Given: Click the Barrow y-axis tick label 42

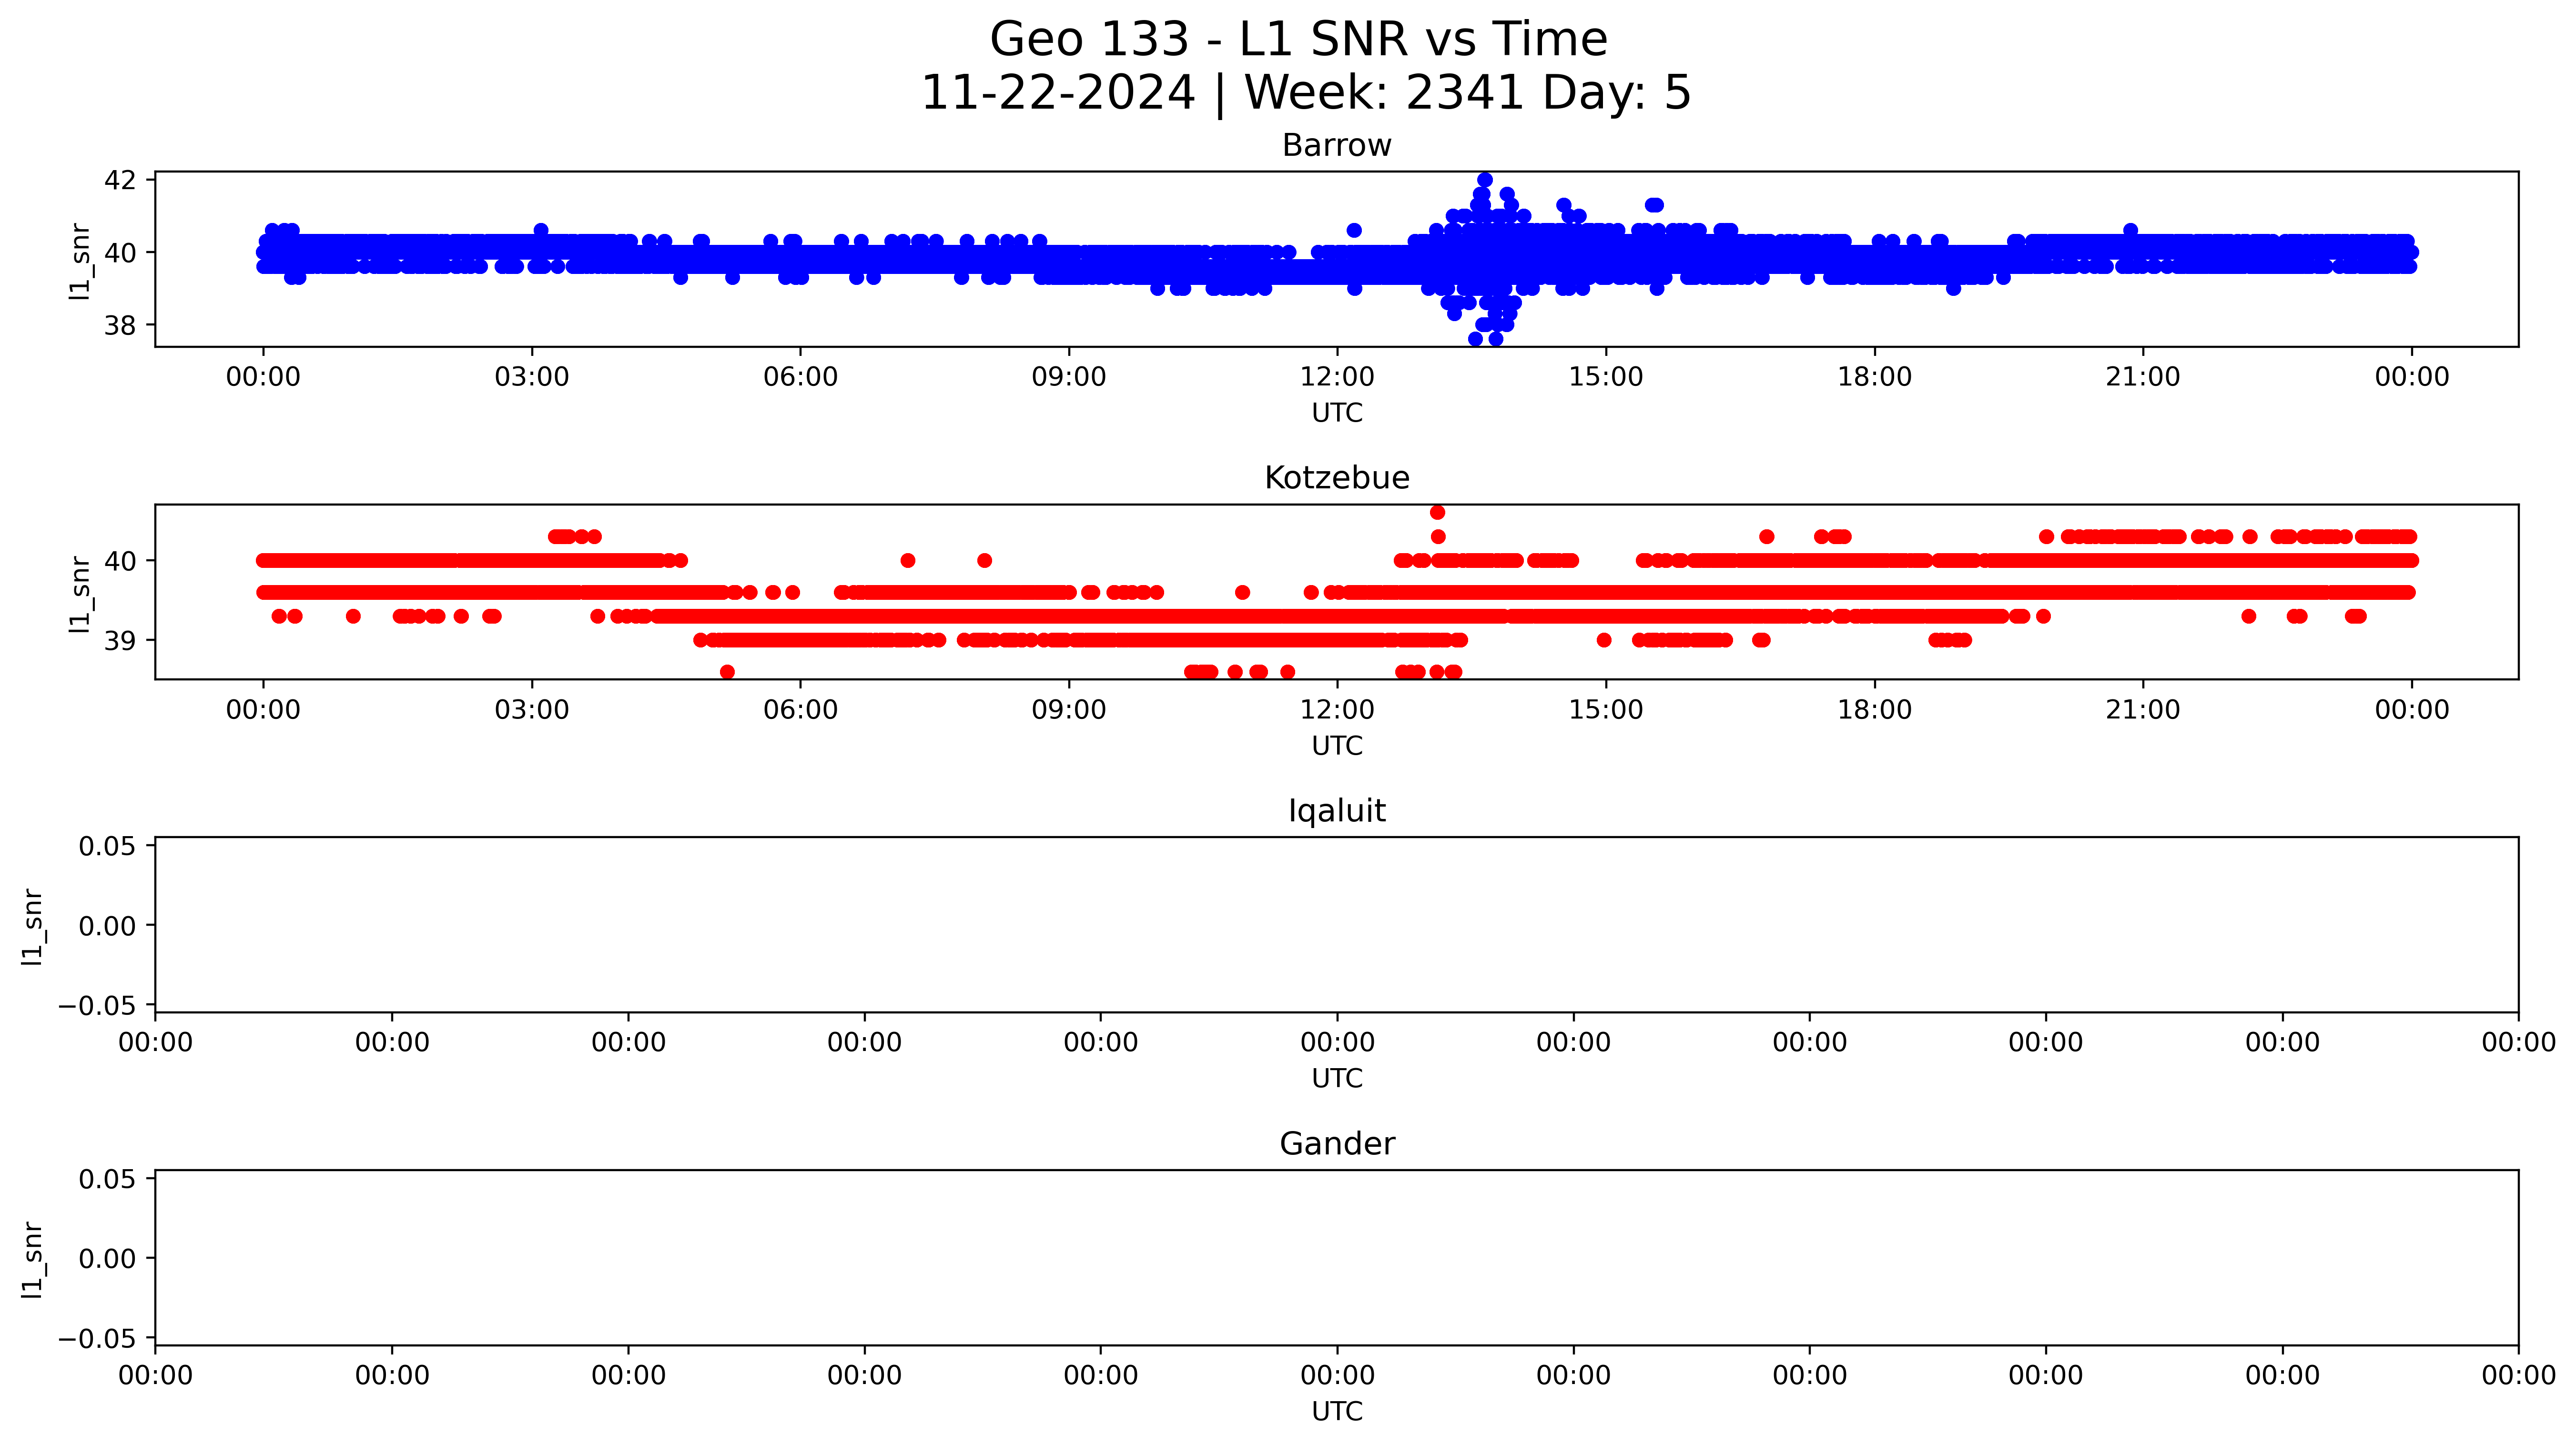Looking at the screenshot, I should [x=120, y=180].
